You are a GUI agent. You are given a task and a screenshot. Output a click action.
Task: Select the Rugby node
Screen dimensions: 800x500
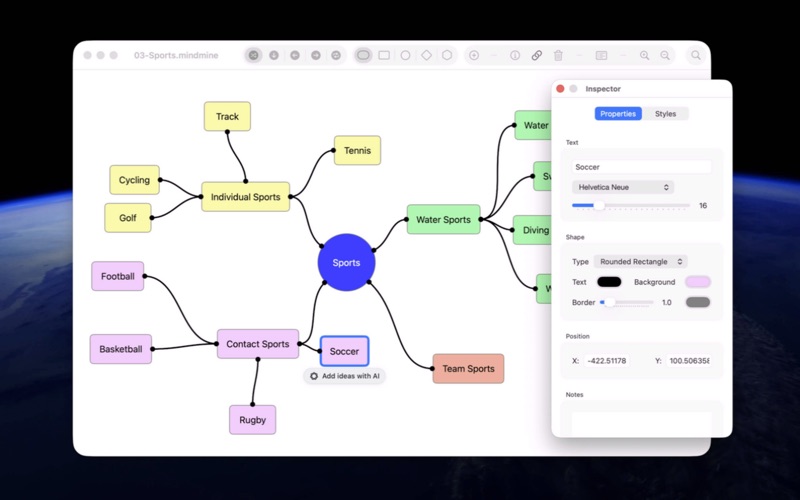tap(253, 420)
